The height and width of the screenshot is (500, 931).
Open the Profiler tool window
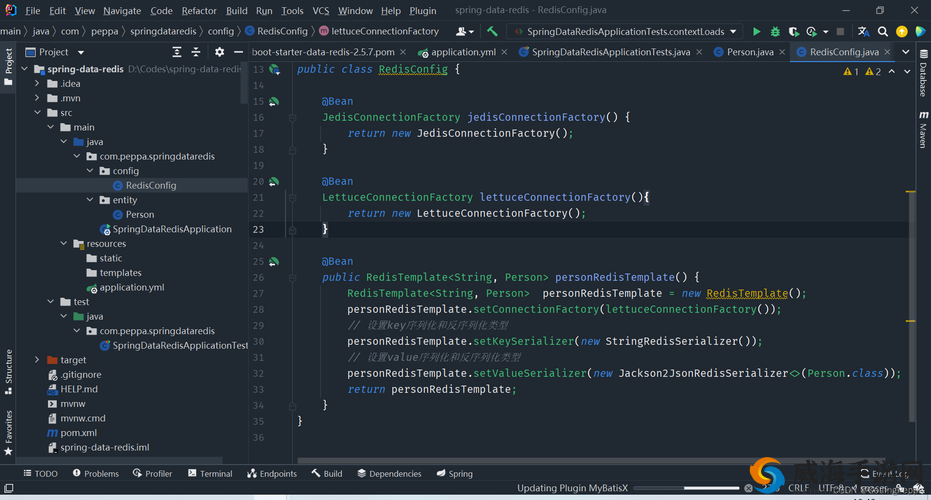(x=153, y=473)
